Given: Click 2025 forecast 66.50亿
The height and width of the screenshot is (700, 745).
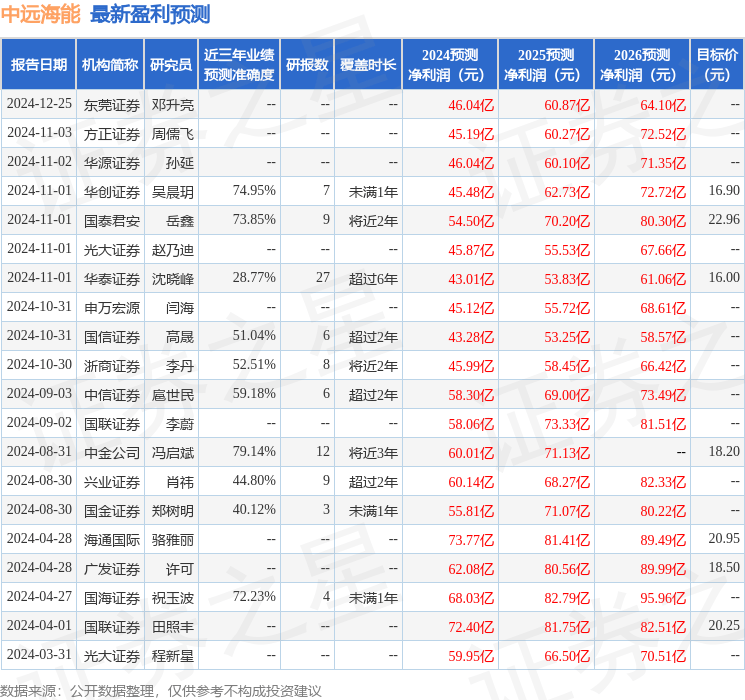Looking at the screenshot, I should (x=567, y=656).
